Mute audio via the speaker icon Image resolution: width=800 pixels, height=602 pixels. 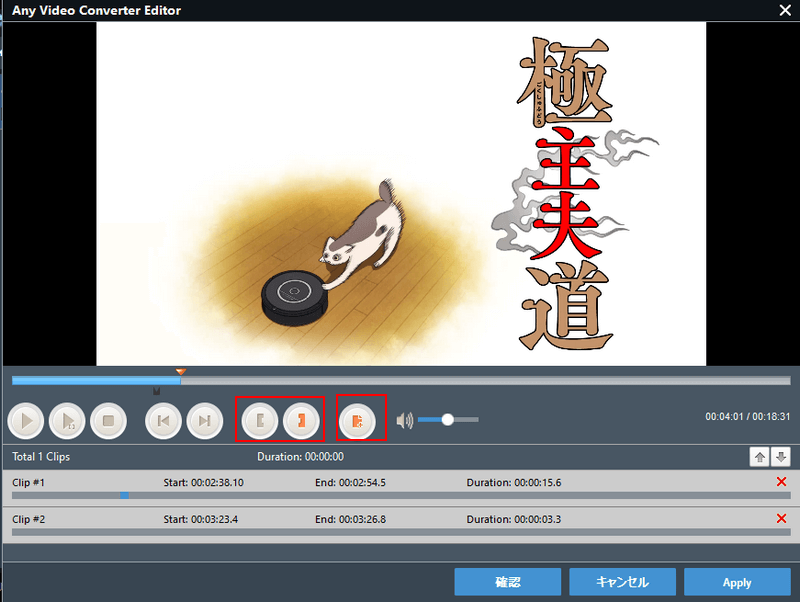click(x=405, y=420)
